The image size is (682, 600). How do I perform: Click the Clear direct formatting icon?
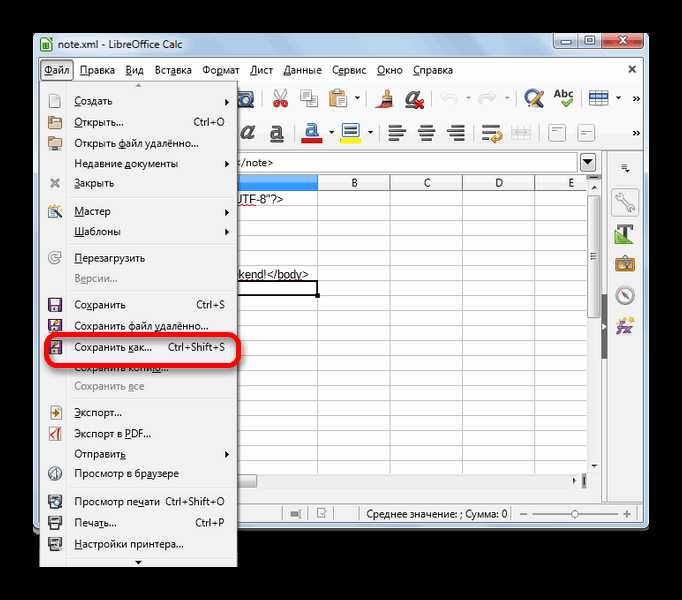[x=414, y=99]
